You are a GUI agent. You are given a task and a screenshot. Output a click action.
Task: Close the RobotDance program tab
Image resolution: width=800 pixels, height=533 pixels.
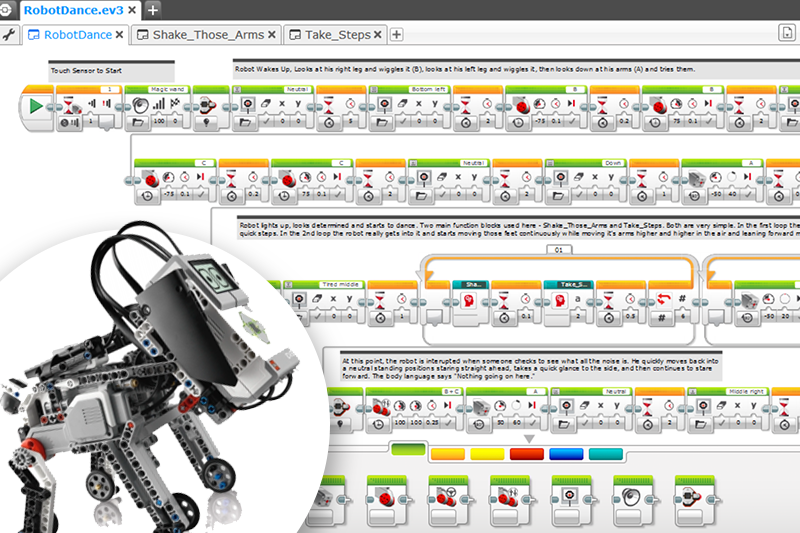point(120,35)
